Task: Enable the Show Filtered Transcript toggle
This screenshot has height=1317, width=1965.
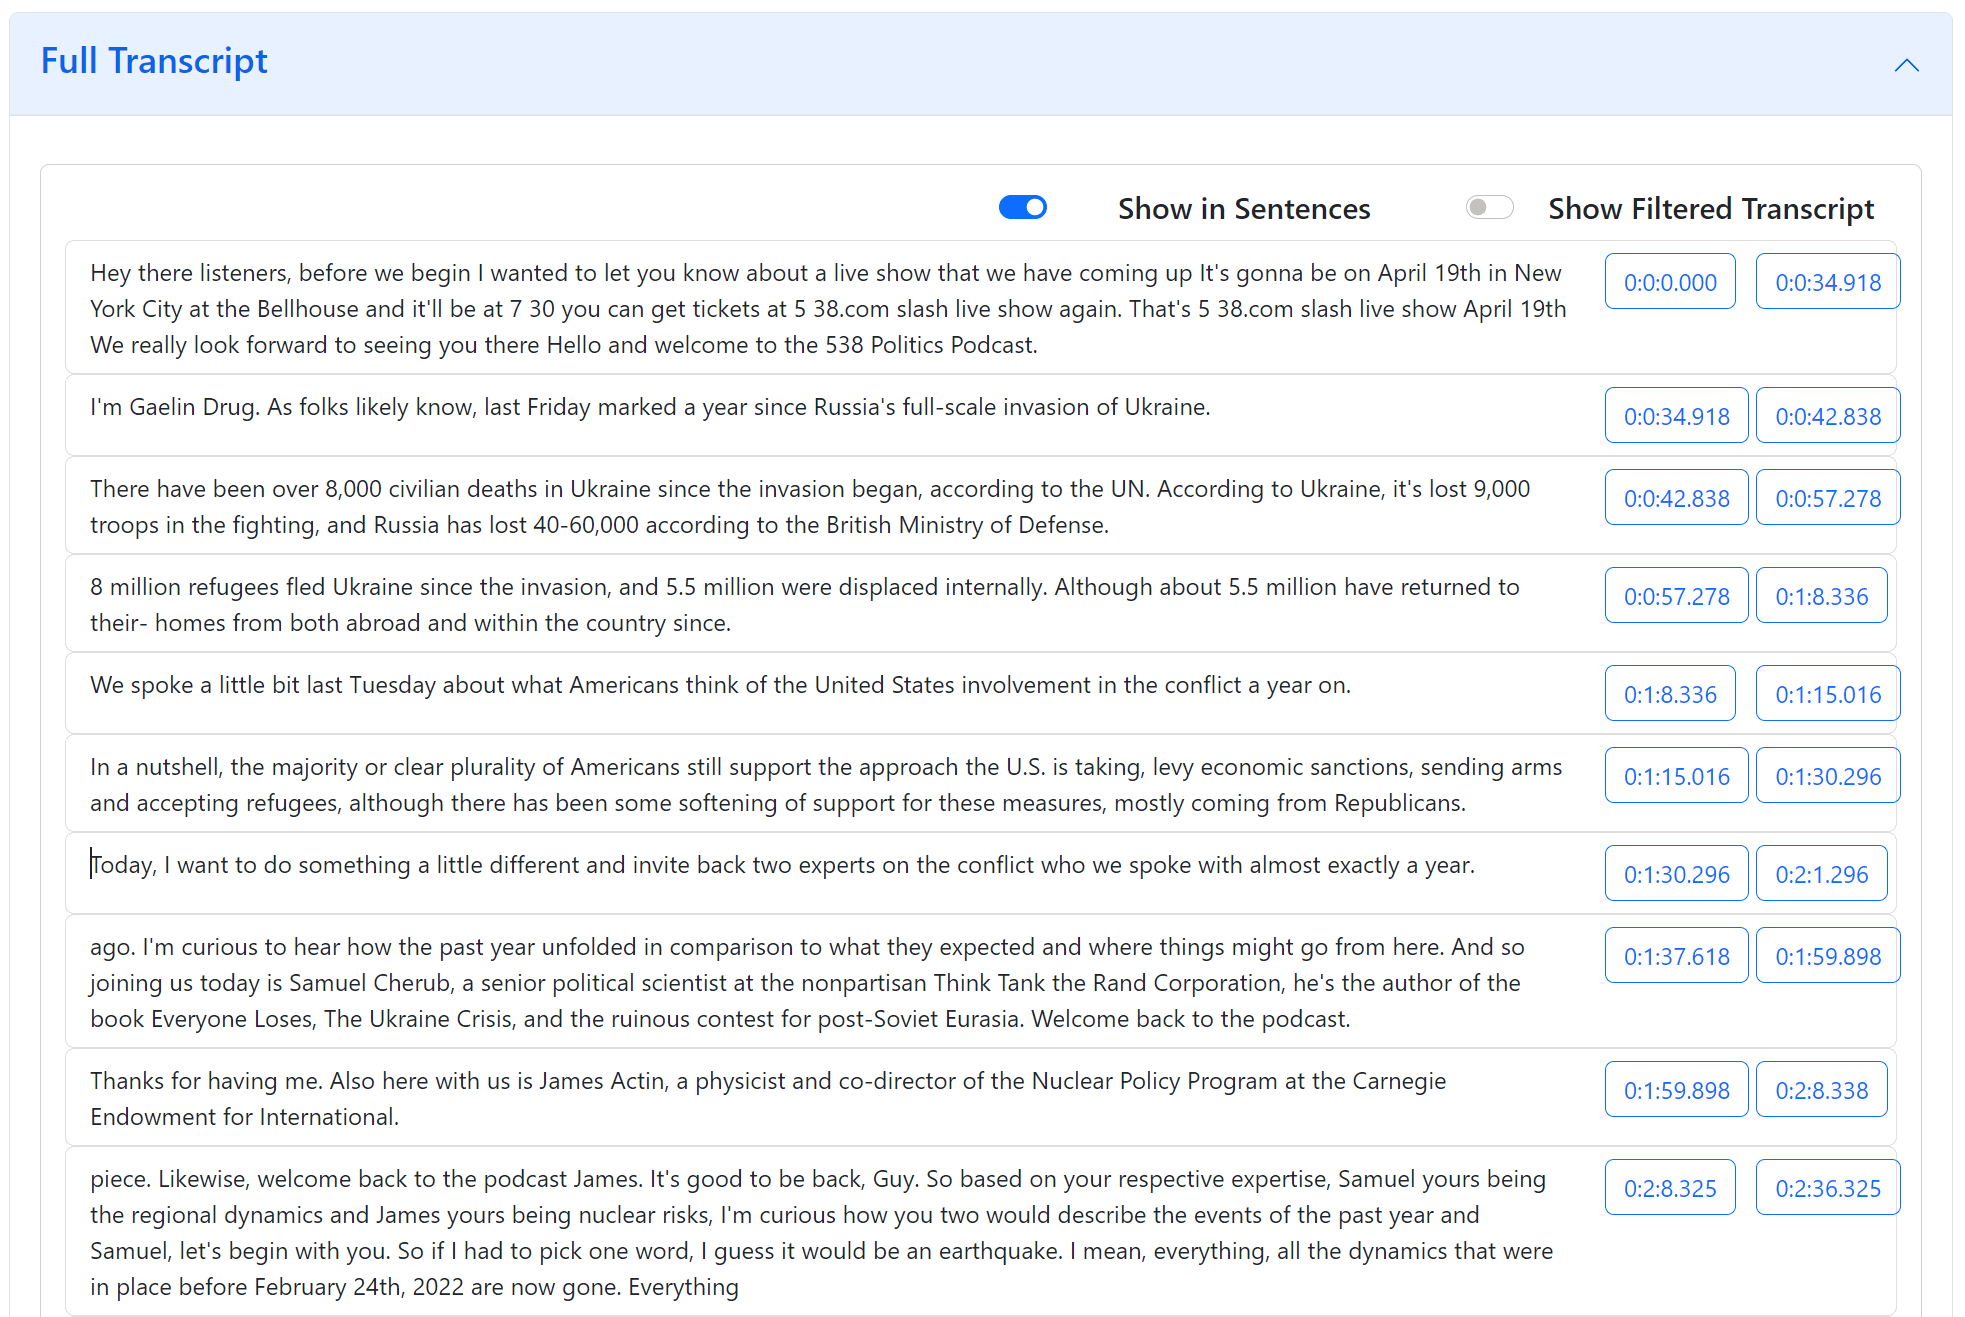Action: (x=1489, y=207)
